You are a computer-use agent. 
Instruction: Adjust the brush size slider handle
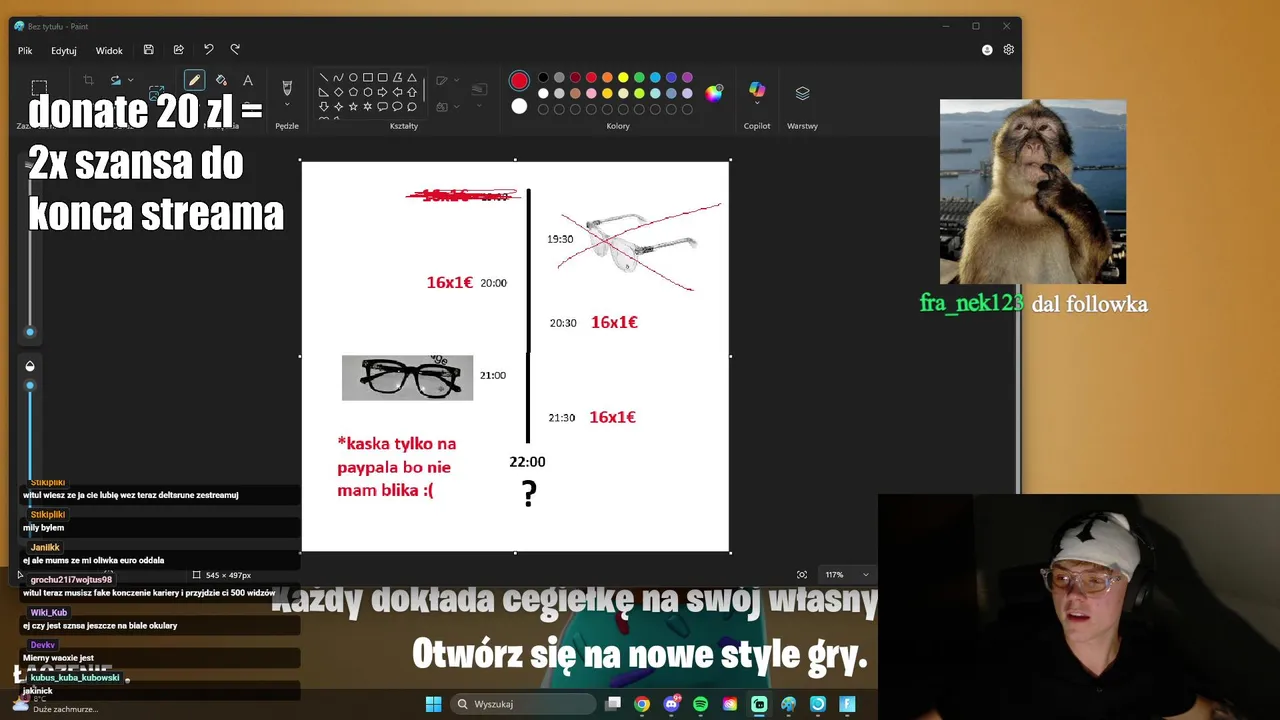point(30,332)
